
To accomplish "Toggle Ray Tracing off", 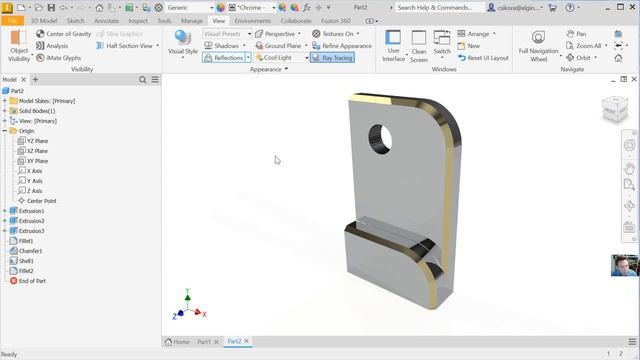I will coord(332,58).
